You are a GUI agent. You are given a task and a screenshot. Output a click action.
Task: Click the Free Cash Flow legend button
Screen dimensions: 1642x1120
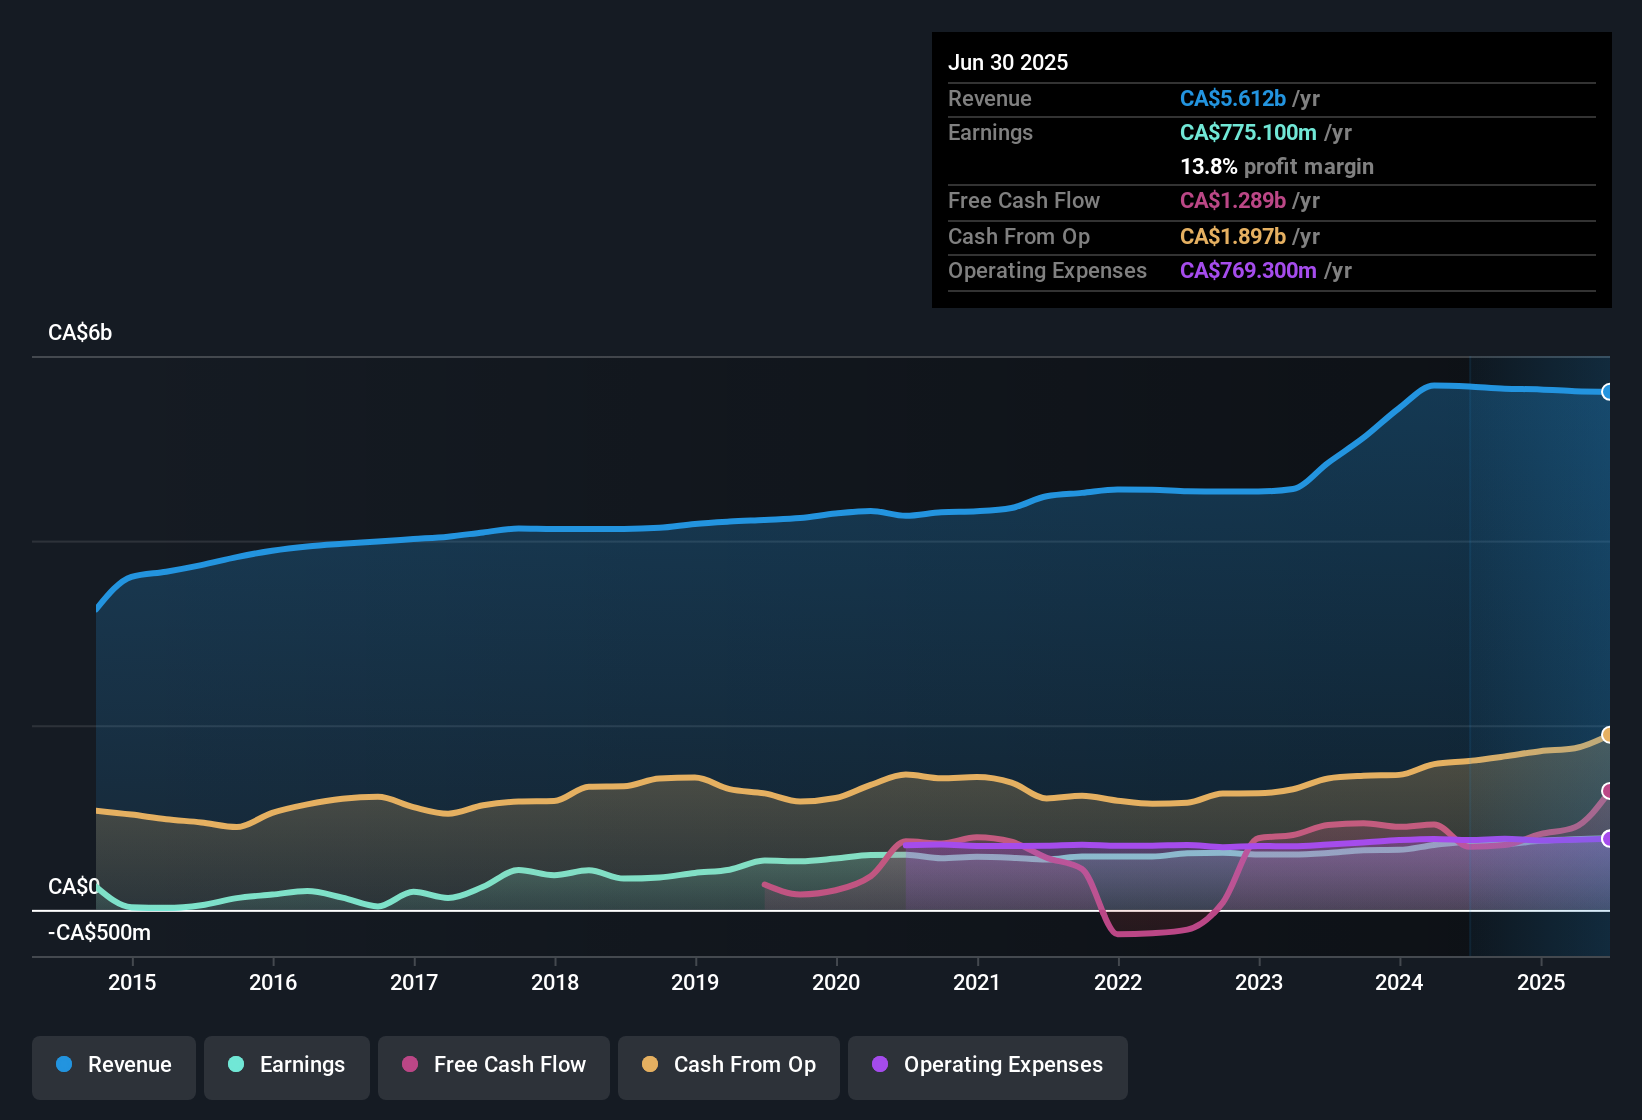pos(493,1066)
